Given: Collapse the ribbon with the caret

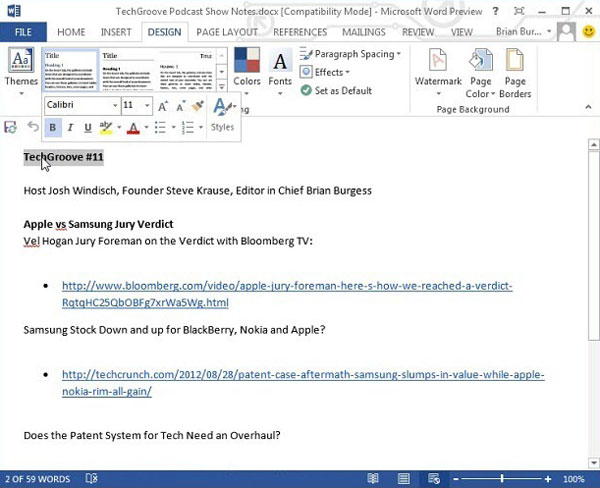Looking at the screenshot, I should (x=588, y=107).
